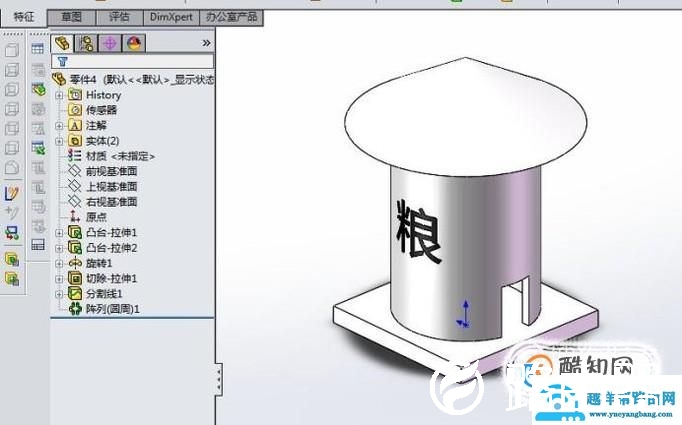Screen dimensions: 682x425
Task: Expand the 旋转1 feature node
Action: (59, 263)
